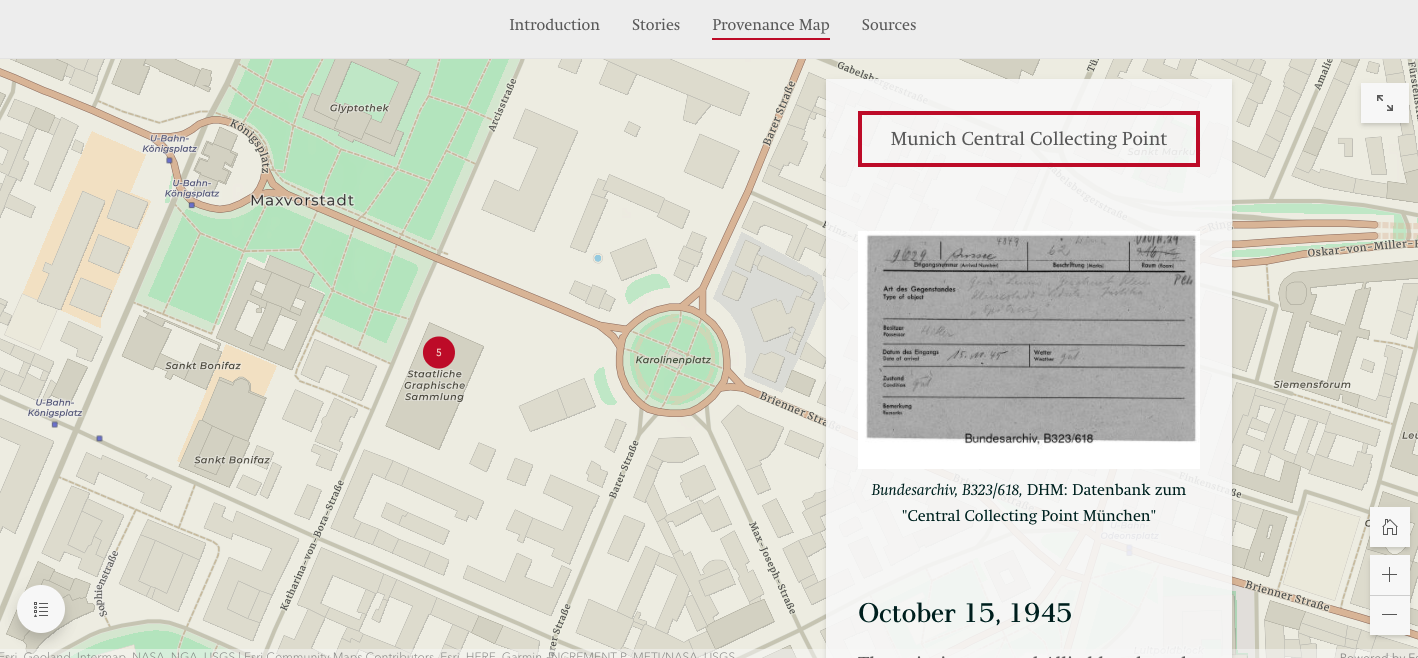Click the Munich Central Collecting Point title
The height and width of the screenshot is (658, 1418).
[x=1029, y=139]
